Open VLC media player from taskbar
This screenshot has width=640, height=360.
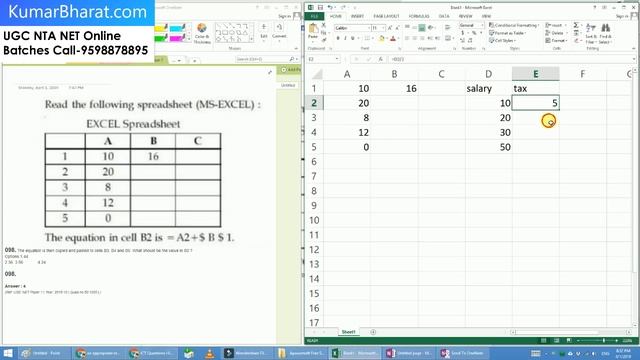[x=209, y=353]
